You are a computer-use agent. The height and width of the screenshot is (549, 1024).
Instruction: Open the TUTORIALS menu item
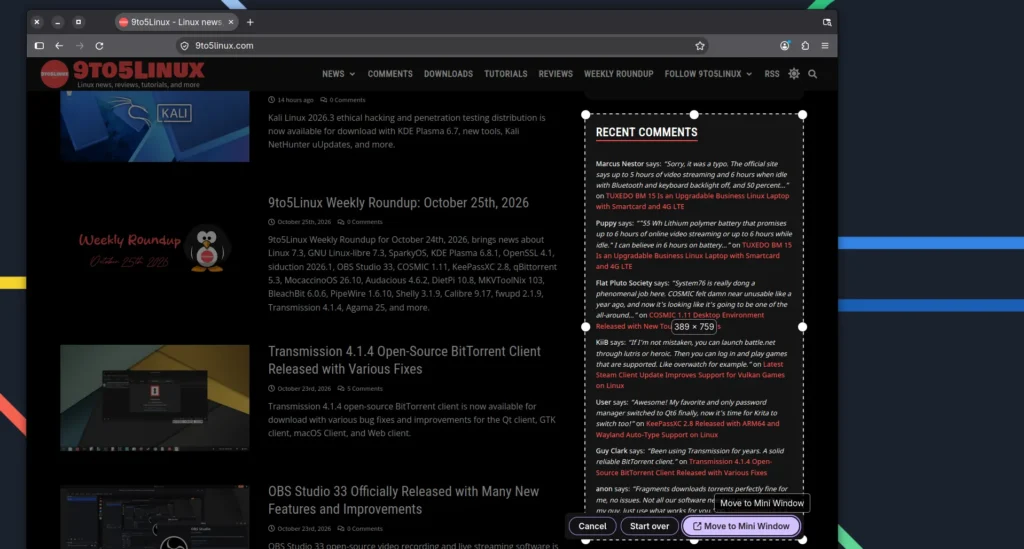point(505,74)
